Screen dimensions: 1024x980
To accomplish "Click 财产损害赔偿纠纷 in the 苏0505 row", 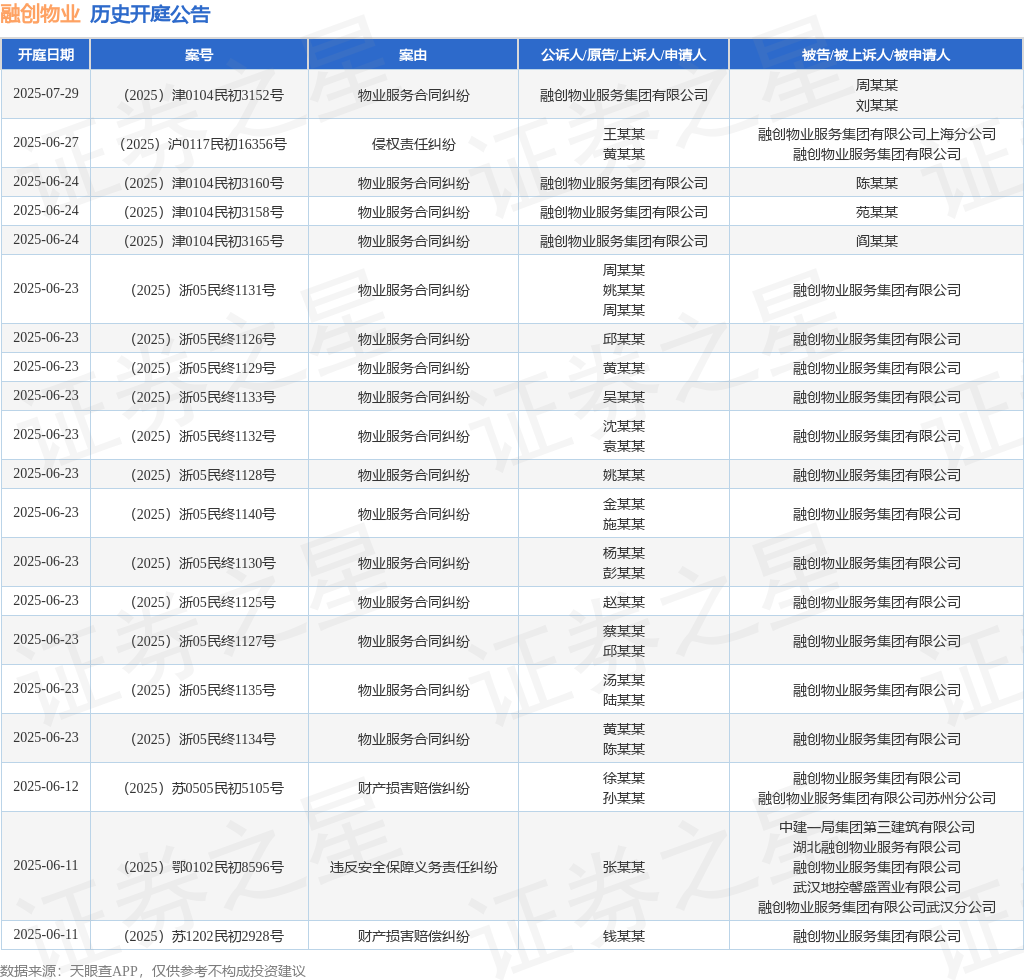I will click(413, 788).
